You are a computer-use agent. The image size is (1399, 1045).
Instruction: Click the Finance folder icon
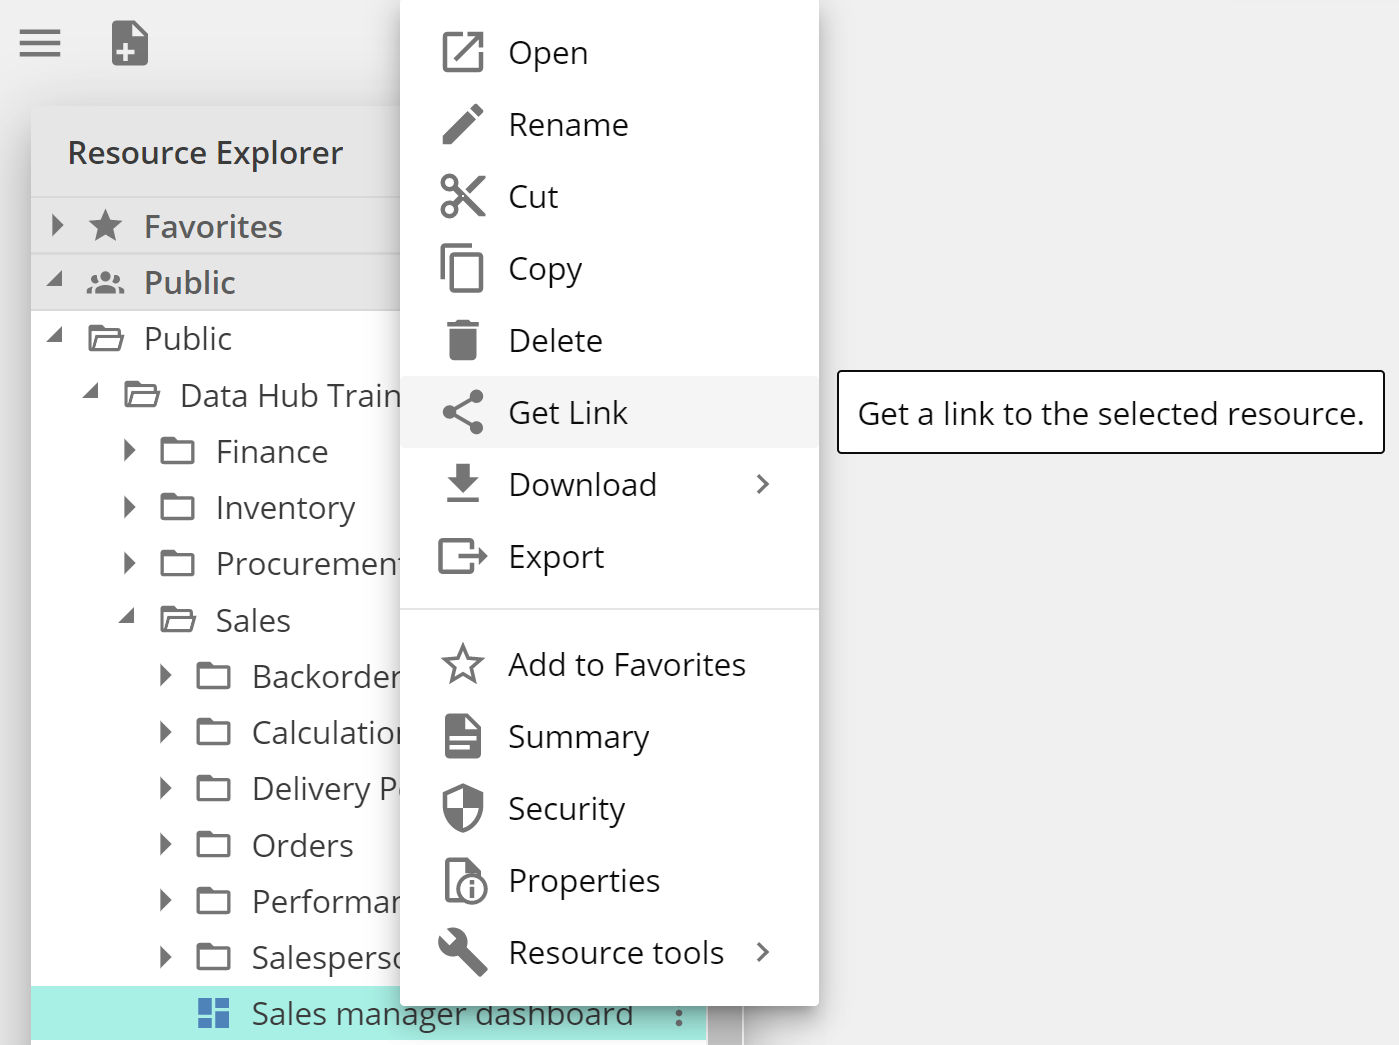click(x=178, y=452)
